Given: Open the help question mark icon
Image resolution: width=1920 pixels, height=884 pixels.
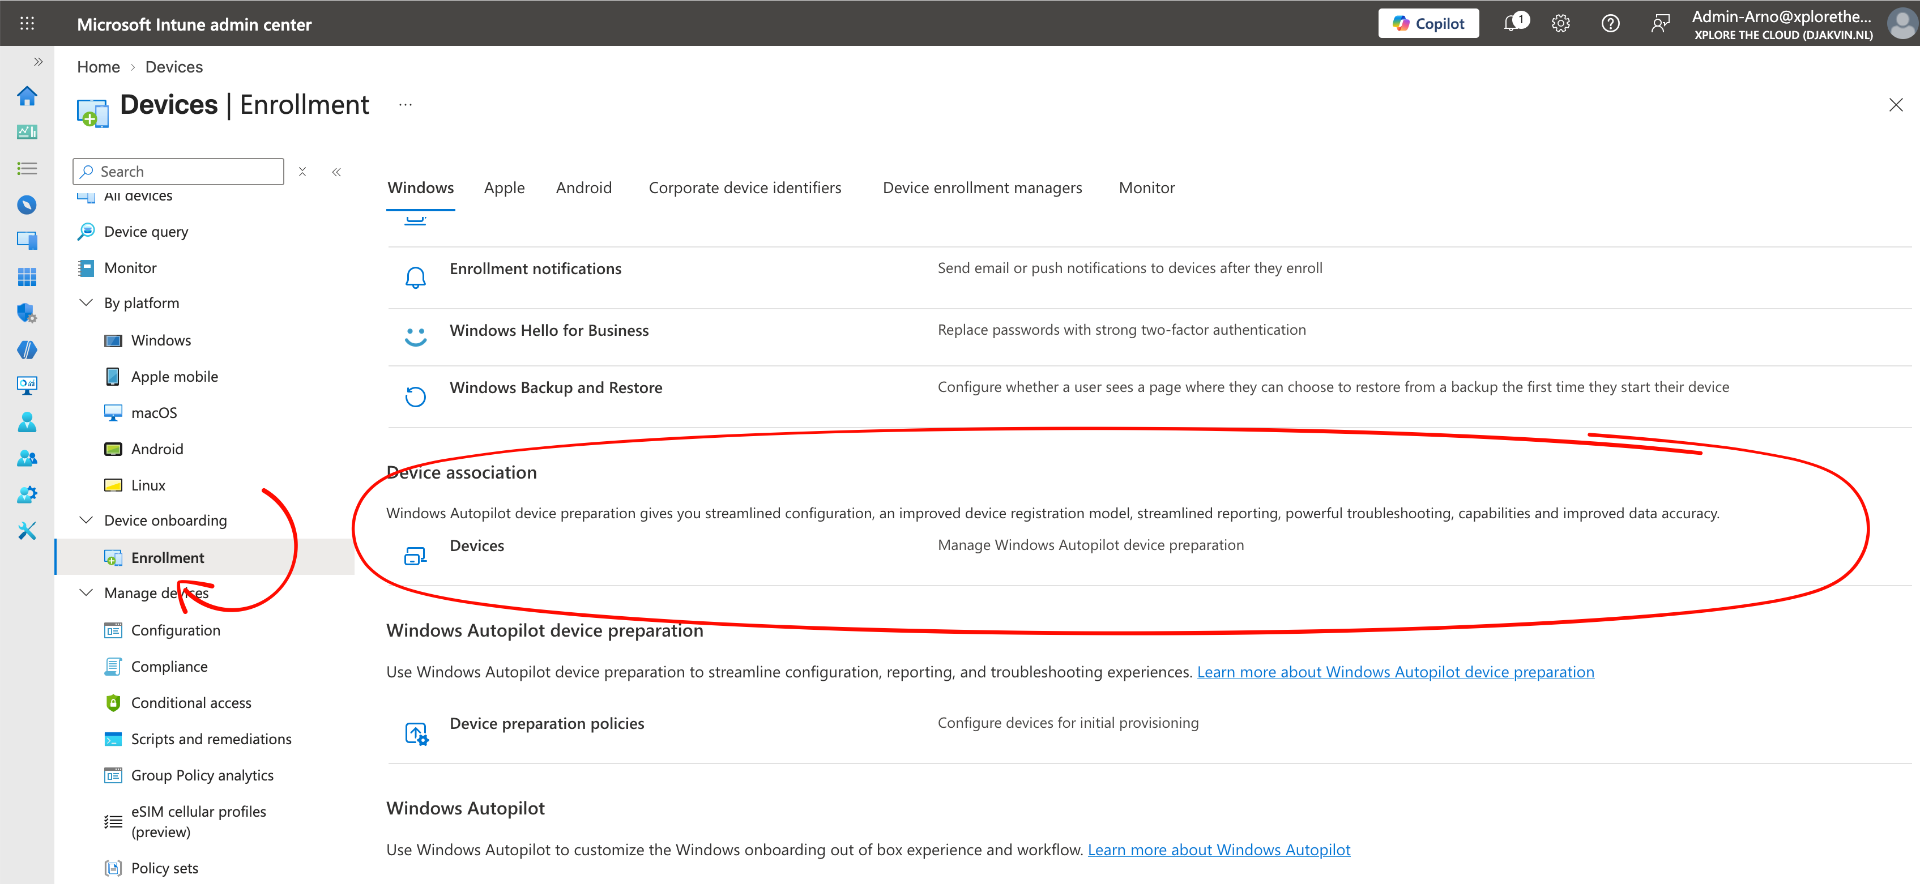Looking at the screenshot, I should 1610,23.
